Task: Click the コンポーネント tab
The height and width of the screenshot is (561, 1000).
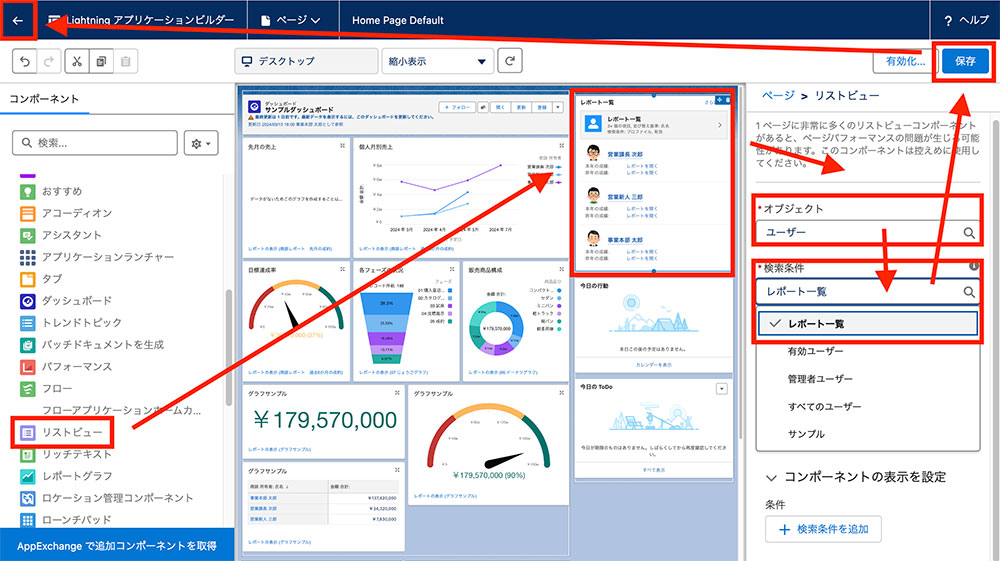Action: 44,99
